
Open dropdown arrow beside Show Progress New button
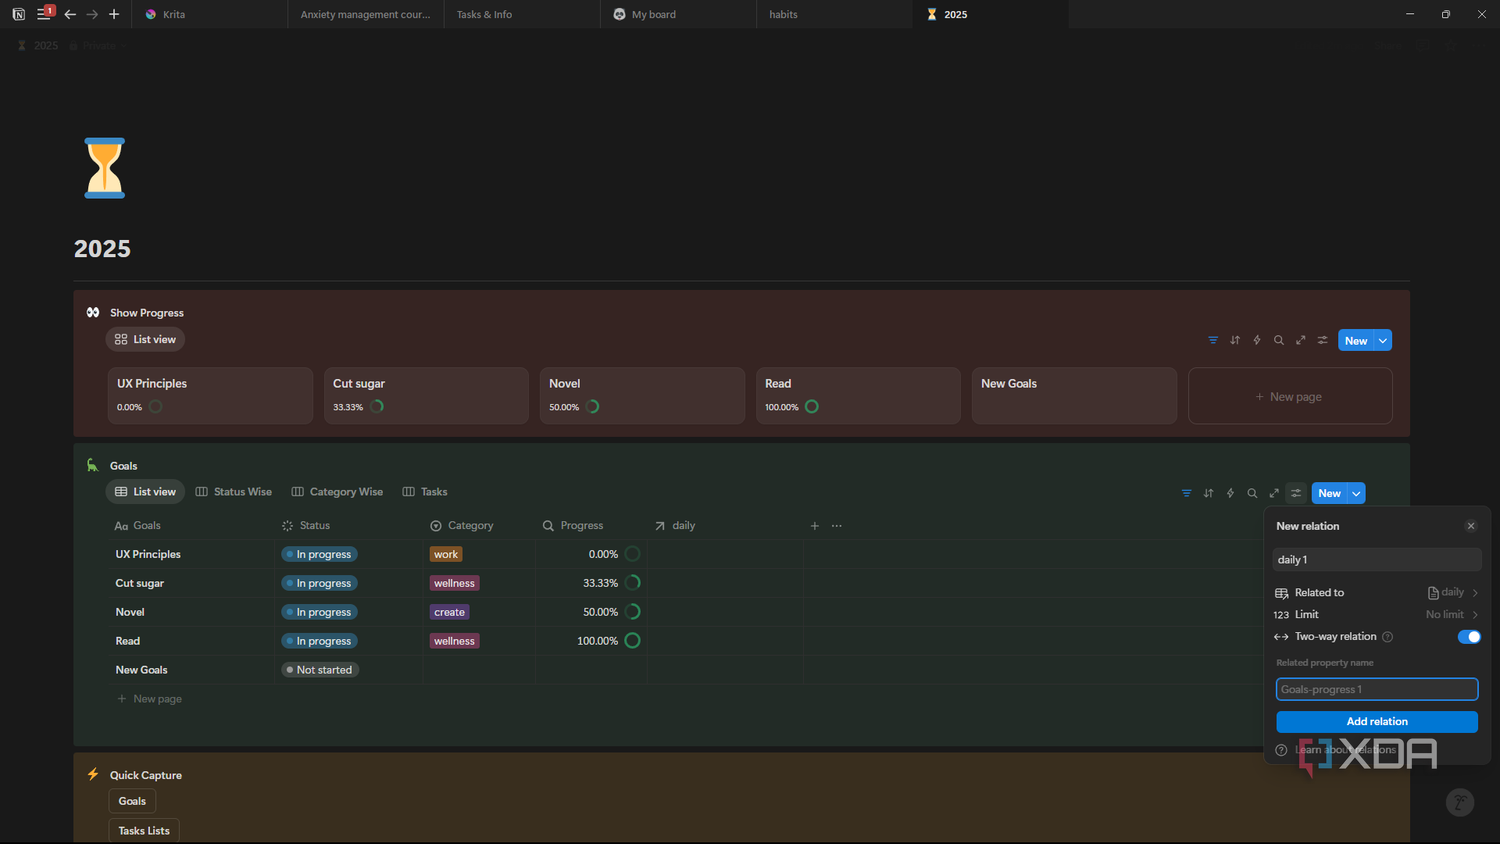pos(1383,341)
